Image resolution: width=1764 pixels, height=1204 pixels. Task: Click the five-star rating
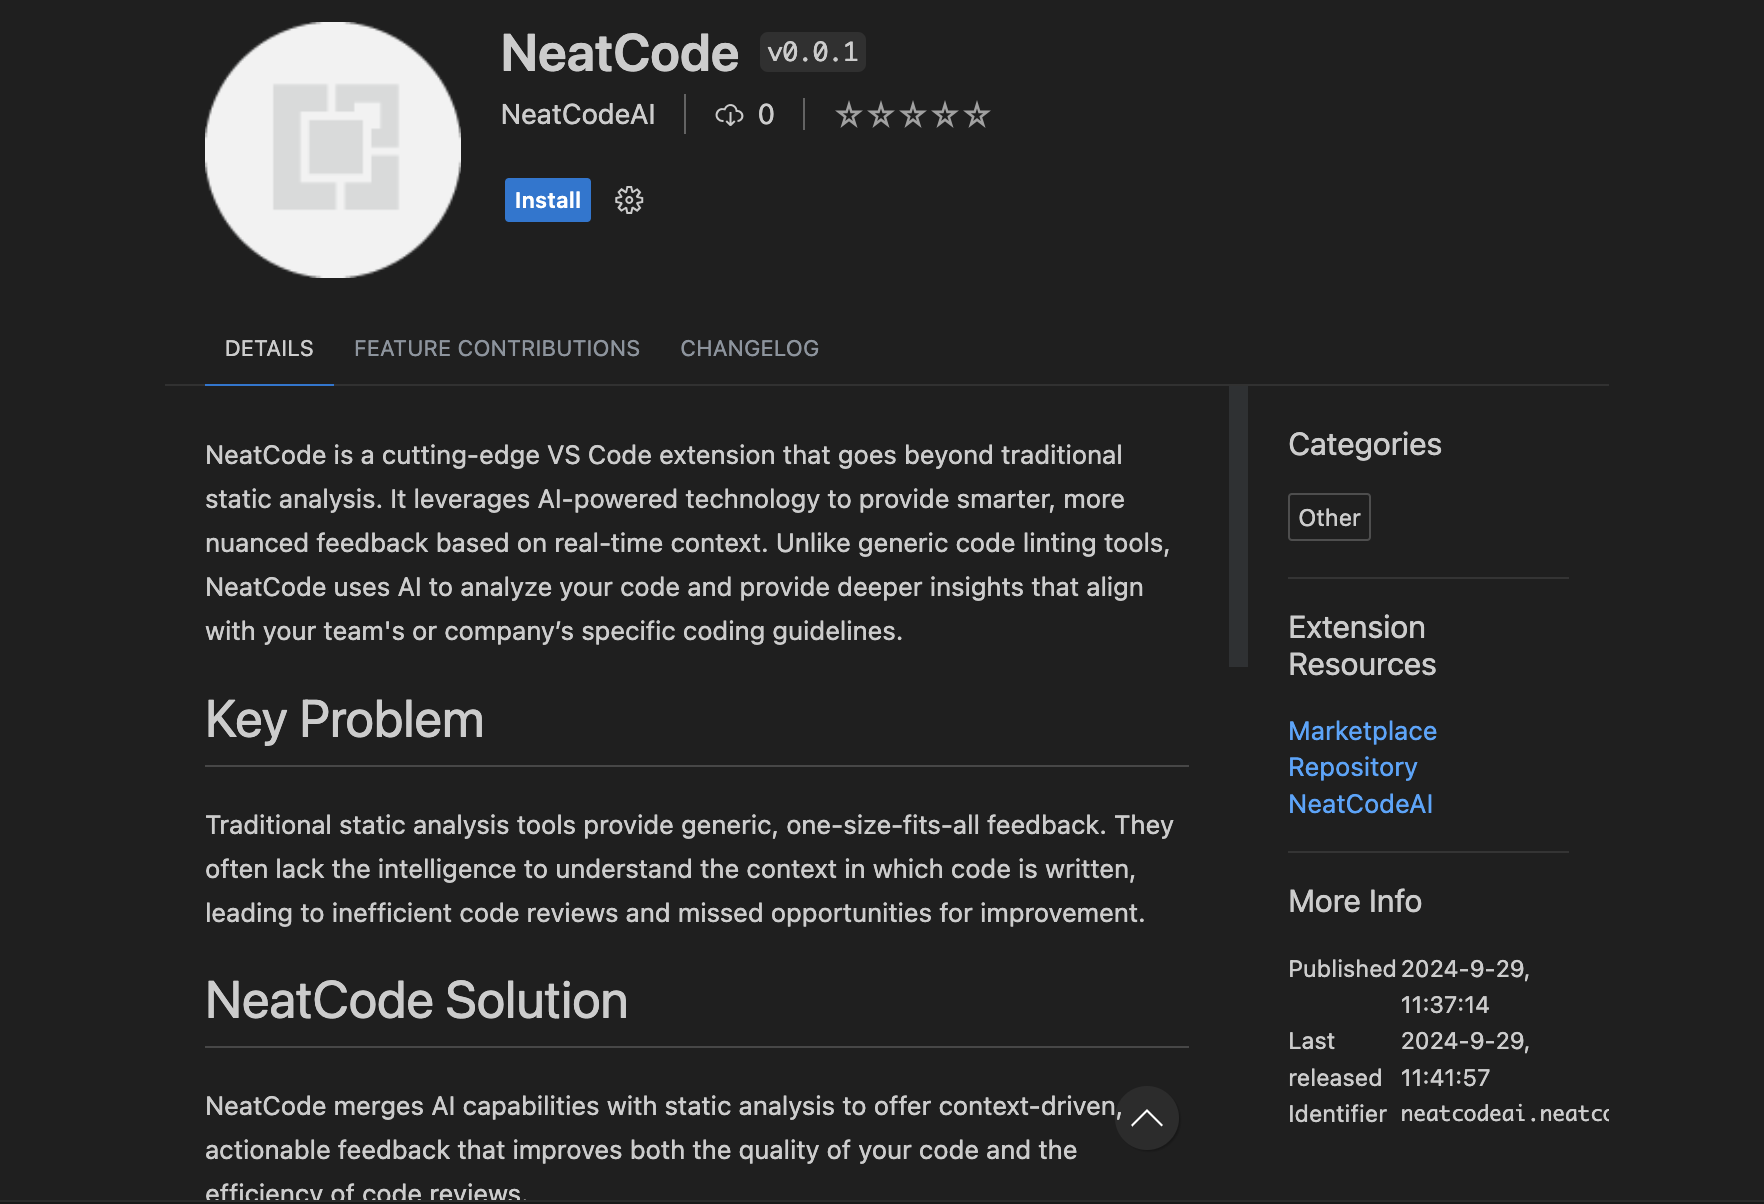click(x=912, y=115)
